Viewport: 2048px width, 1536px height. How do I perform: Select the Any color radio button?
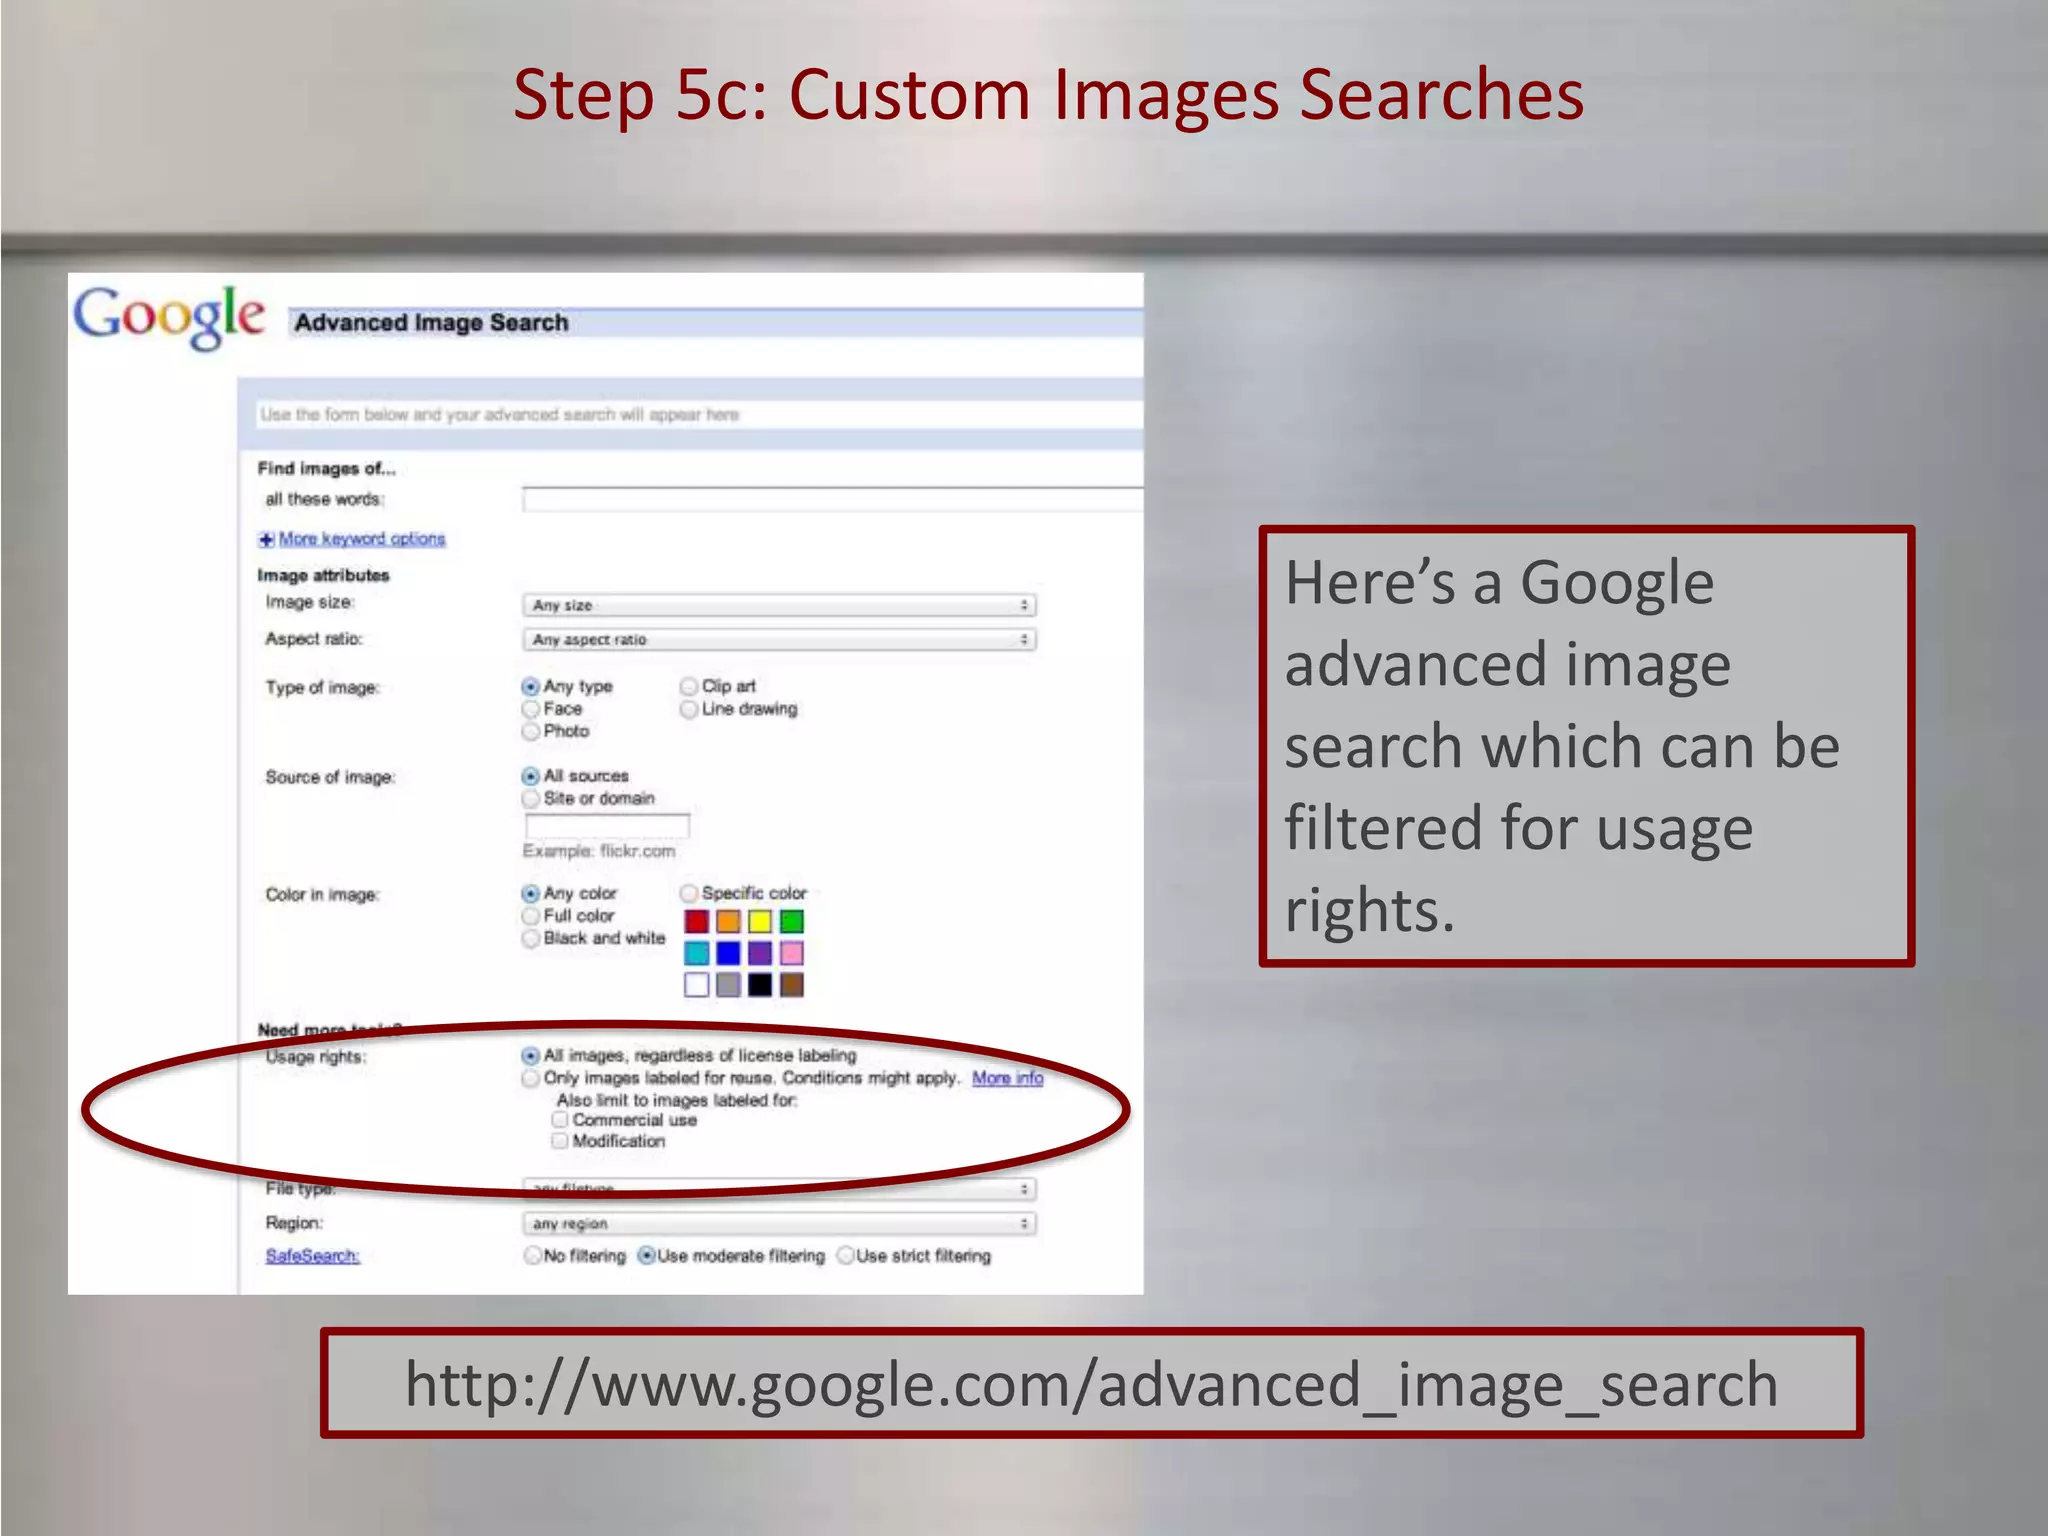tap(531, 893)
